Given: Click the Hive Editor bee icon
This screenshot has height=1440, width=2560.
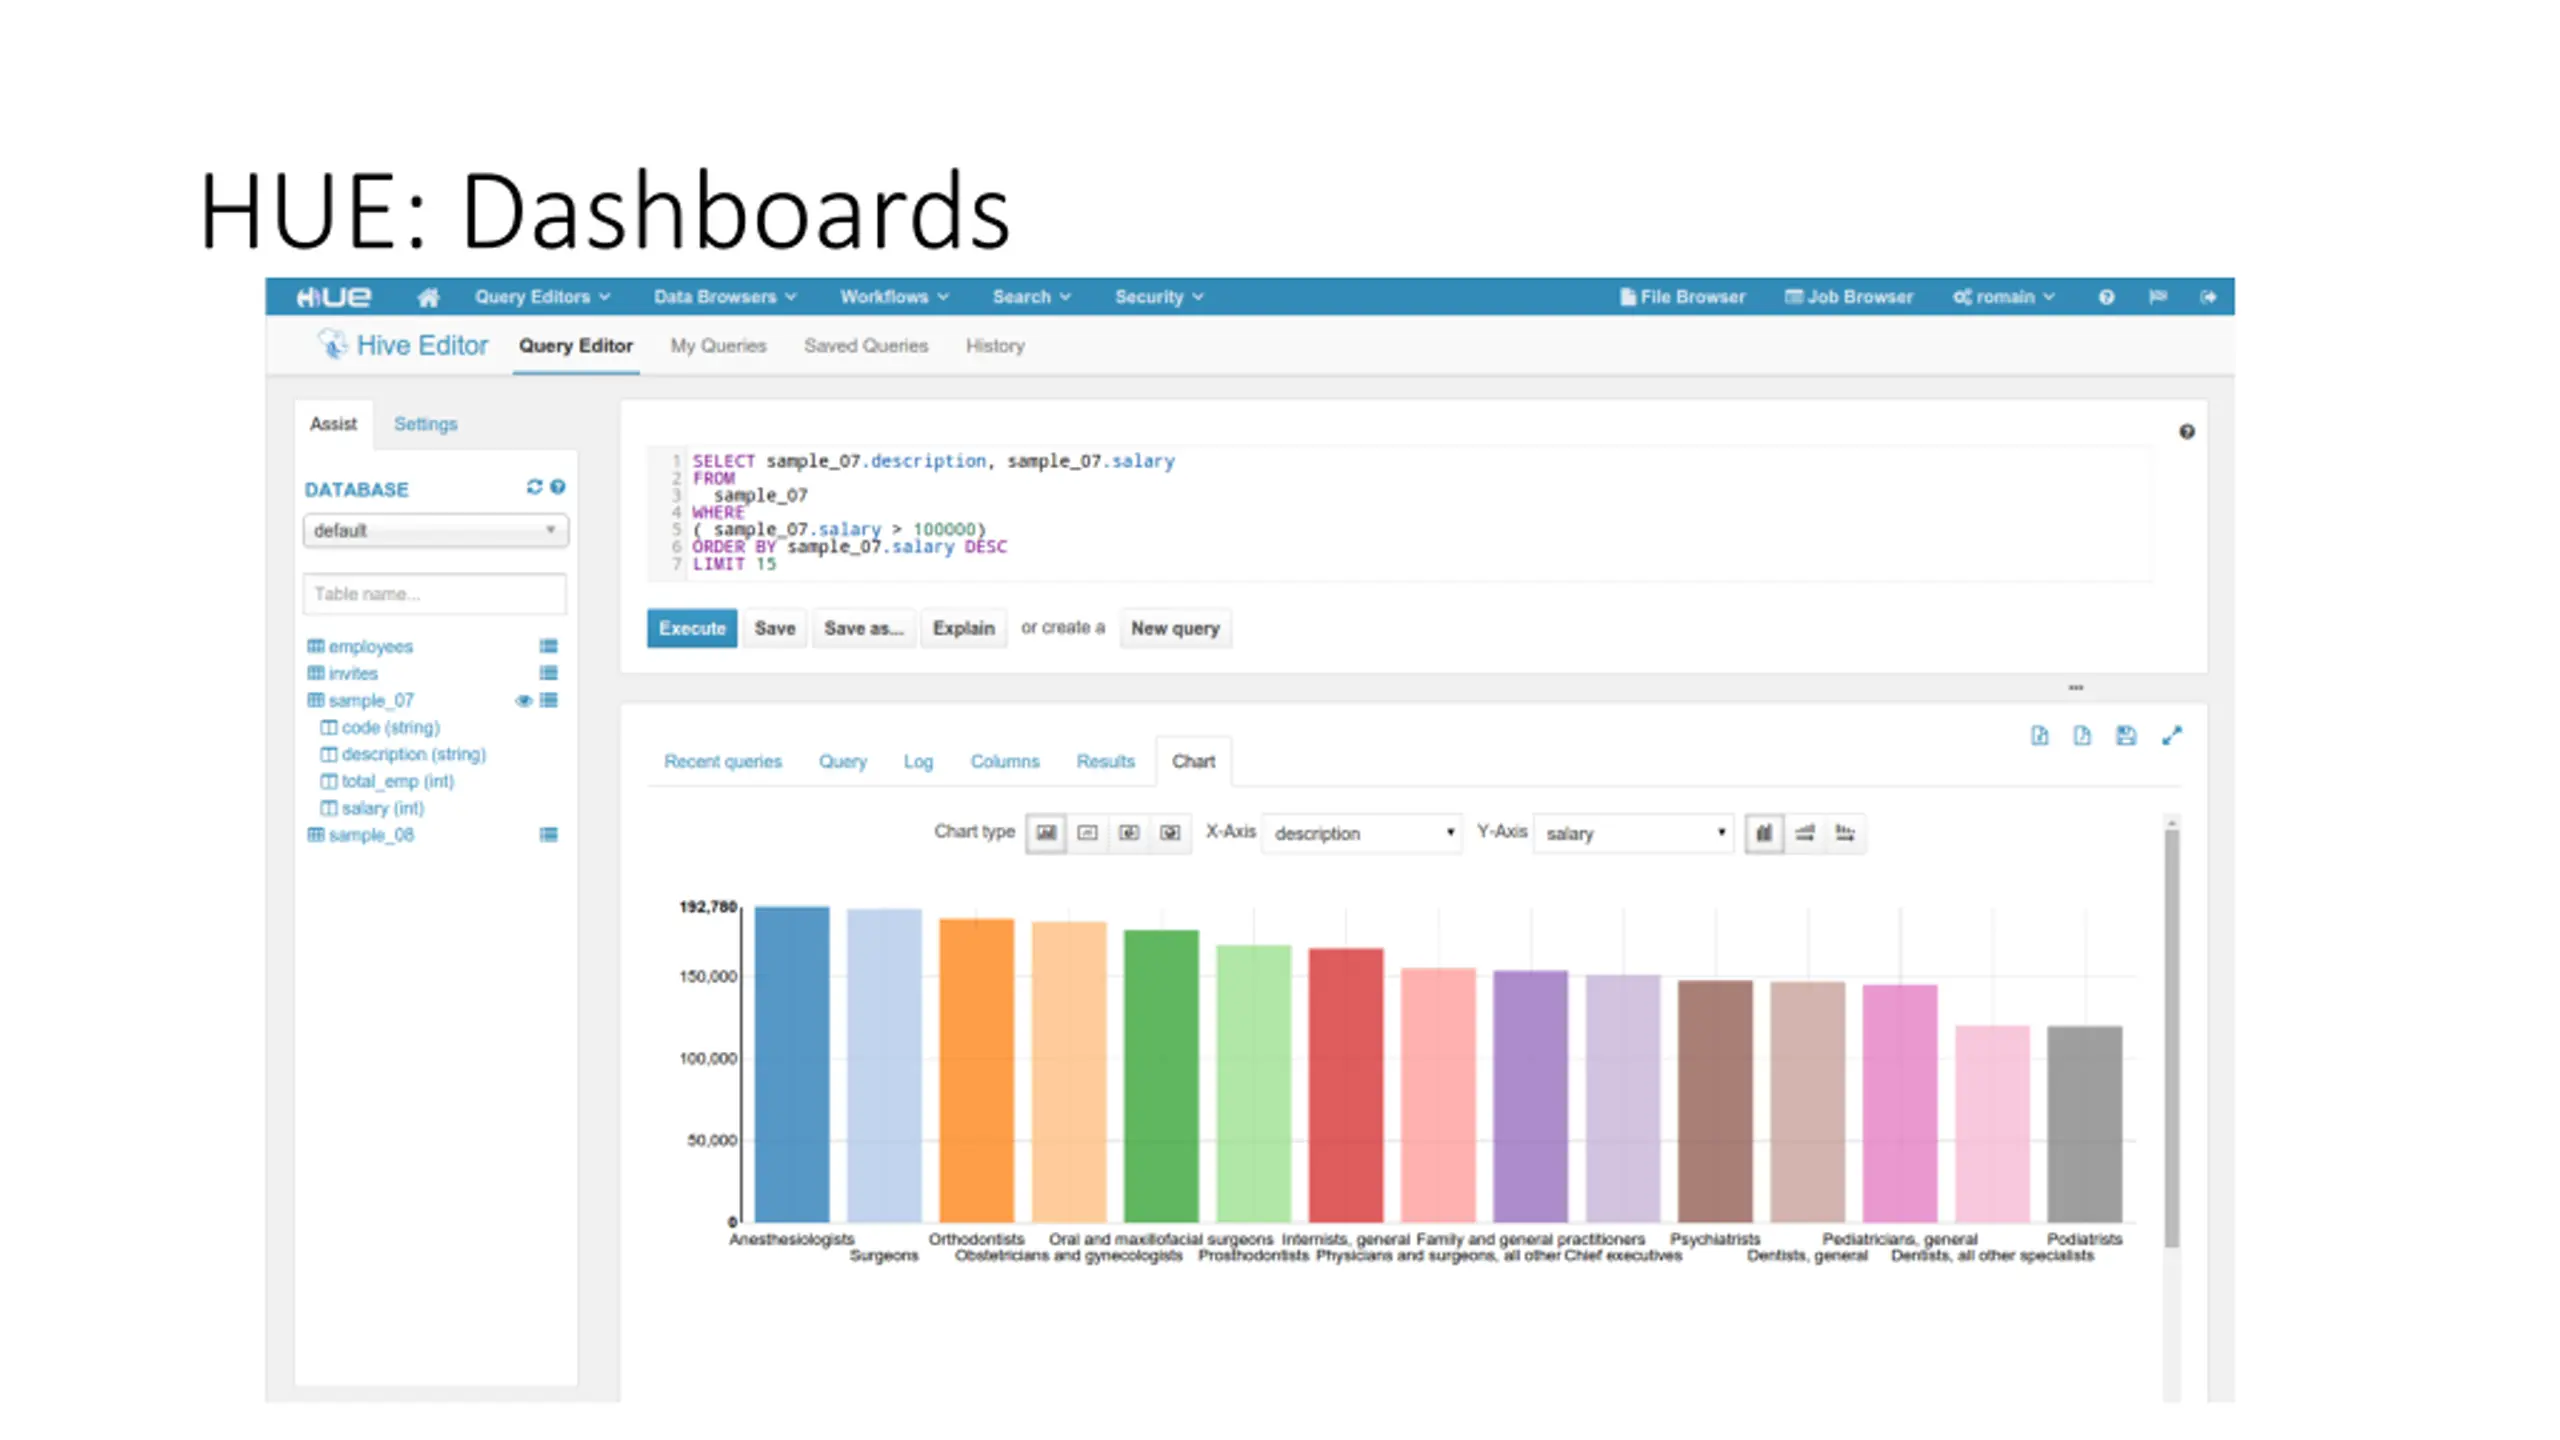Looking at the screenshot, I should (x=332, y=344).
